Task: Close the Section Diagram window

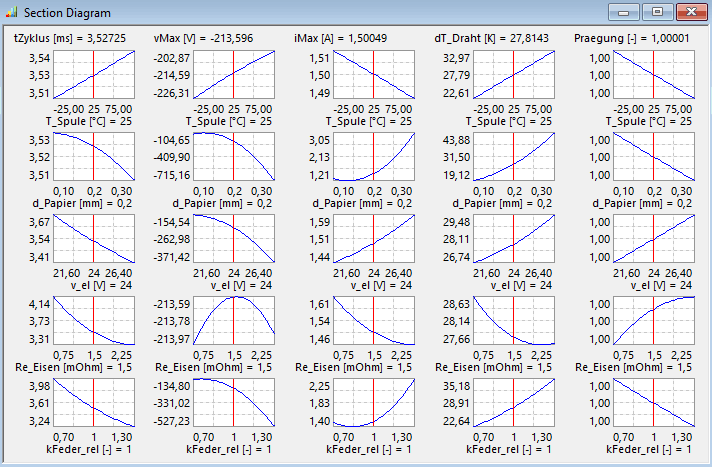Action: pos(691,12)
